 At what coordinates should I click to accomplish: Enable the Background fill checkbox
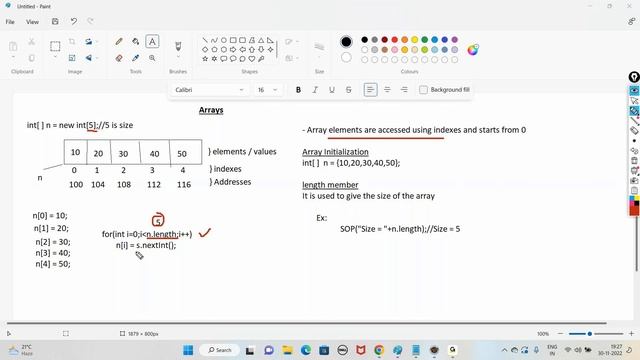point(423,89)
